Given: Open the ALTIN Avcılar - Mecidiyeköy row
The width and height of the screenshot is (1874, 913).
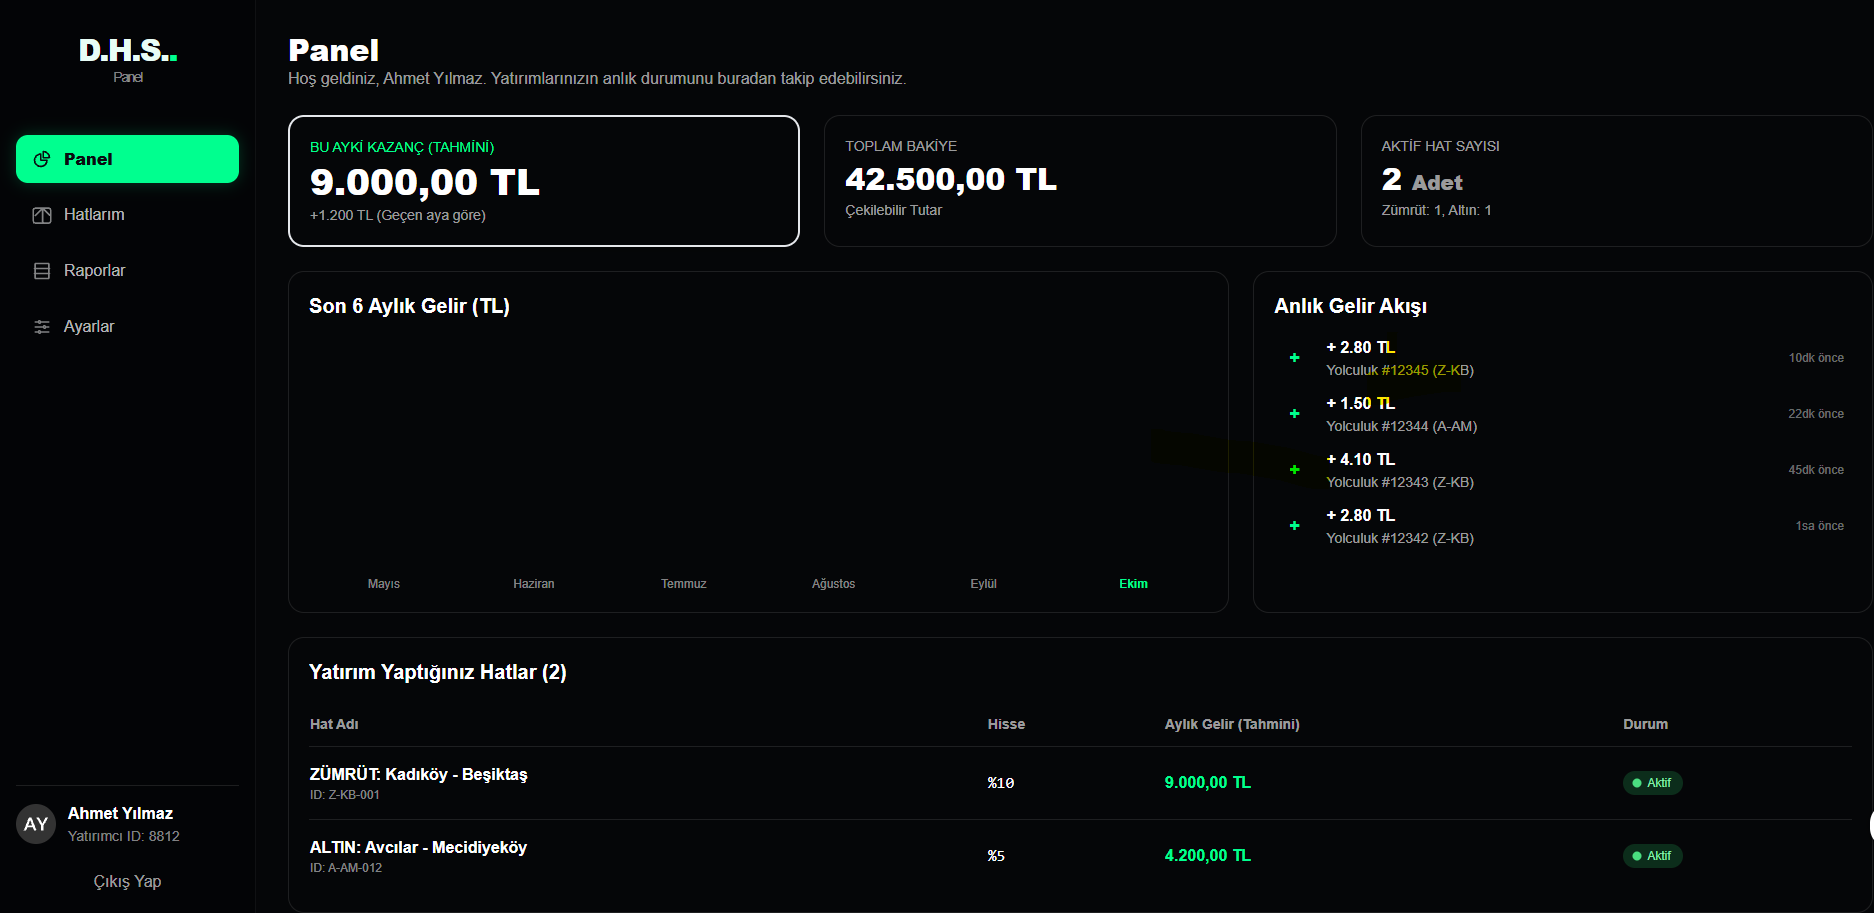Looking at the screenshot, I should coord(418,848).
